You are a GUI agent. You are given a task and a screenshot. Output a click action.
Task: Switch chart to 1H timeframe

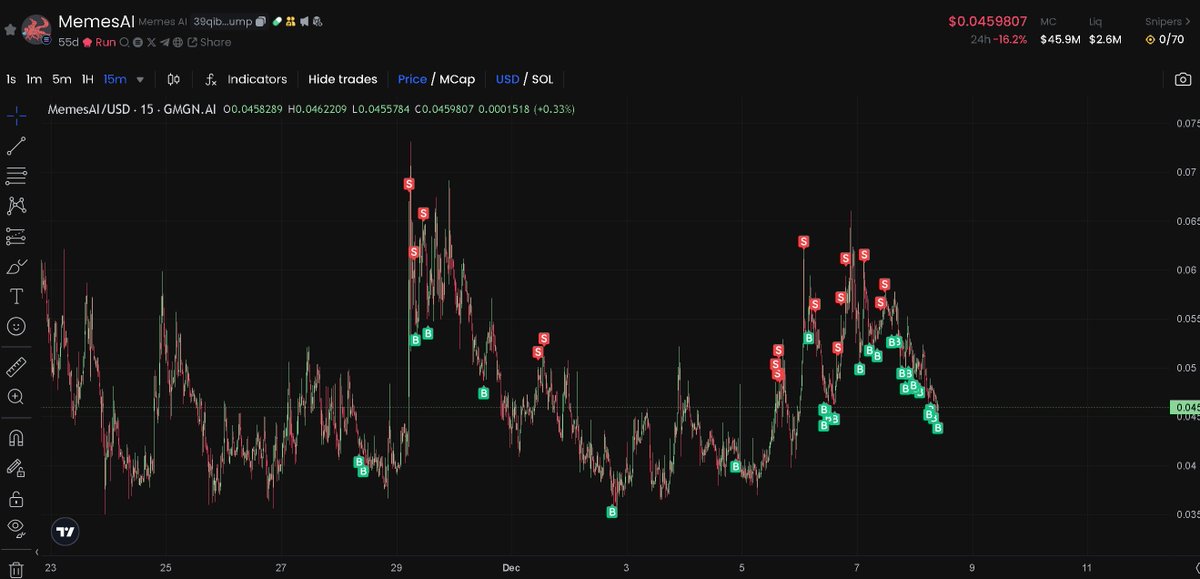88,79
